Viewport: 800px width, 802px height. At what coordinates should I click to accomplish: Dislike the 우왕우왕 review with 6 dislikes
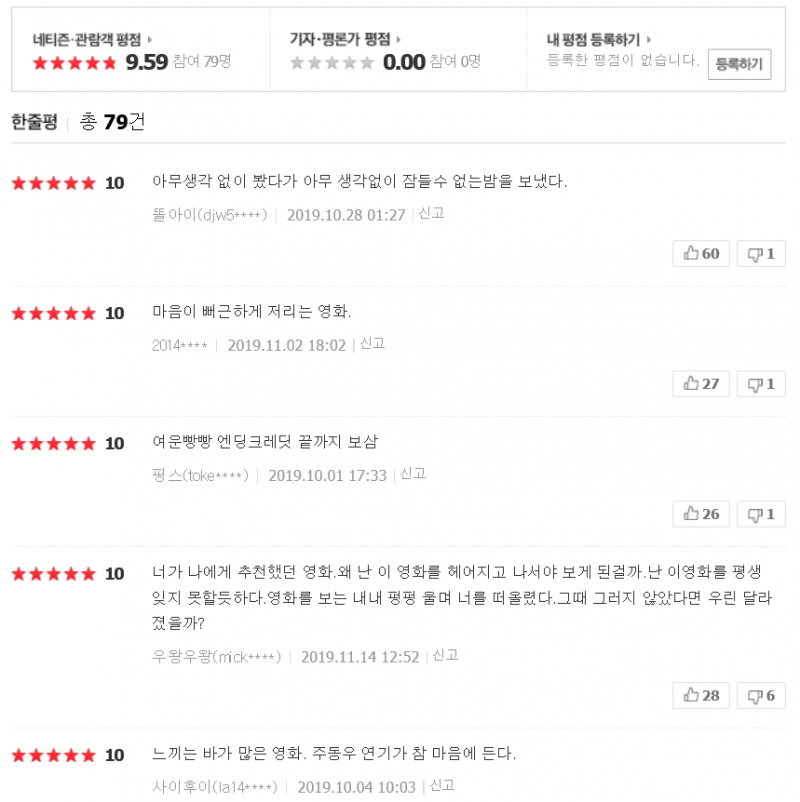click(x=761, y=696)
